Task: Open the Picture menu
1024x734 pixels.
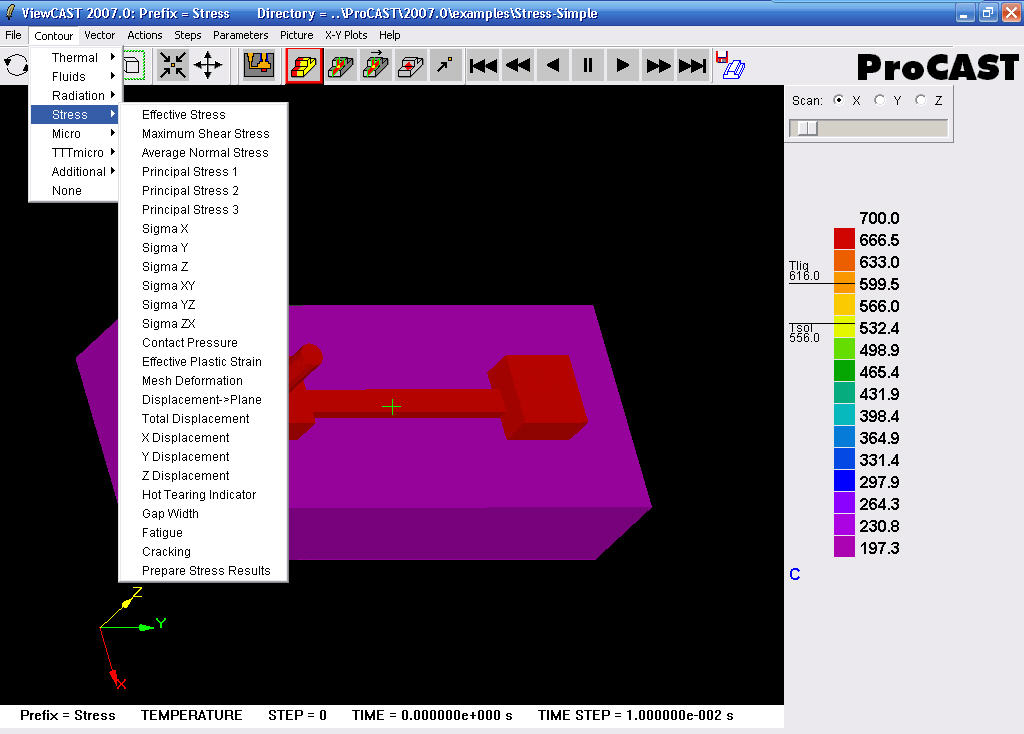Action: (296, 35)
